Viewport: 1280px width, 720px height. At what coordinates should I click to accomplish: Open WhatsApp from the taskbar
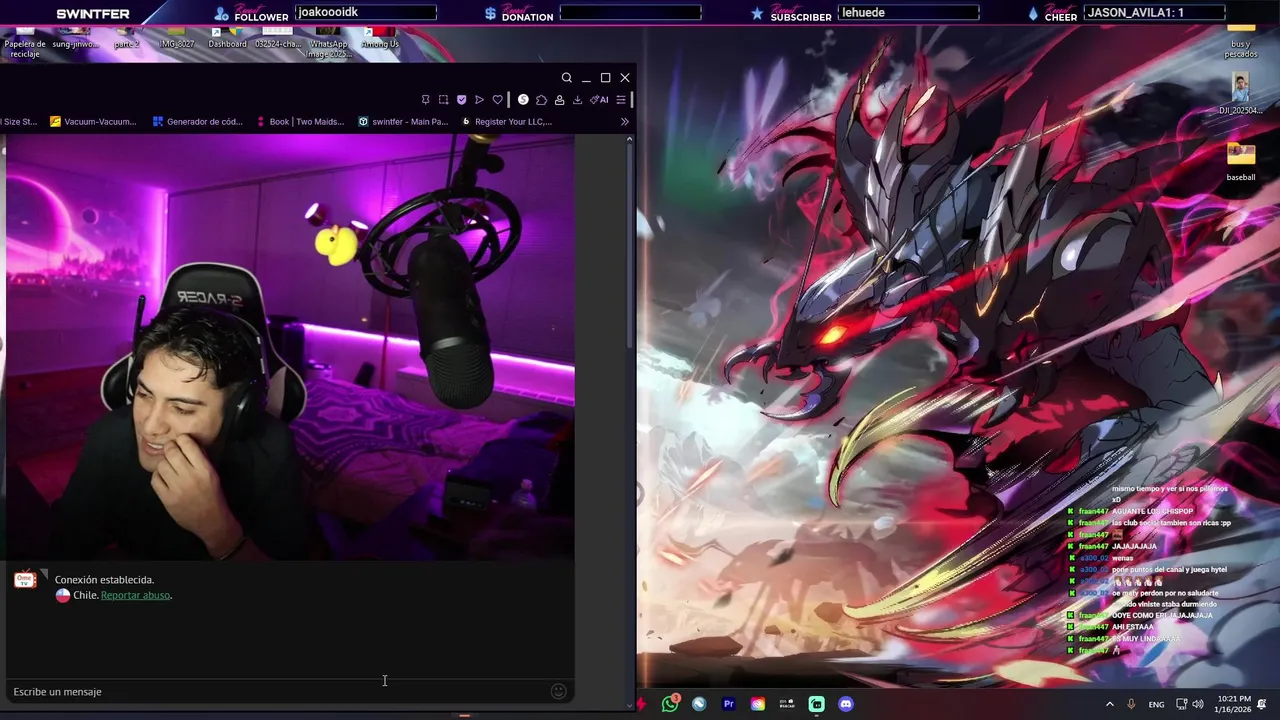tap(670, 704)
